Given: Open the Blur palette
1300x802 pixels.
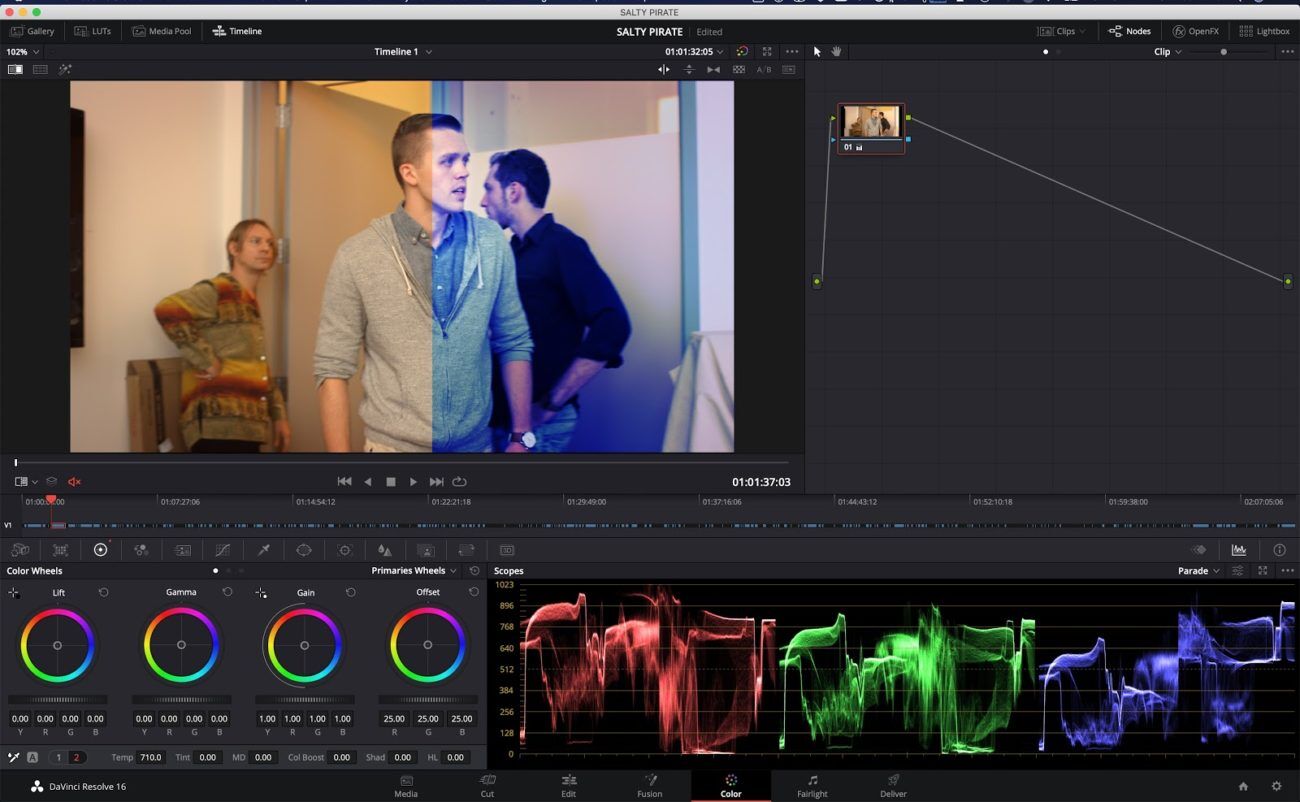Looking at the screenshot, I should [x=385, y=550].
